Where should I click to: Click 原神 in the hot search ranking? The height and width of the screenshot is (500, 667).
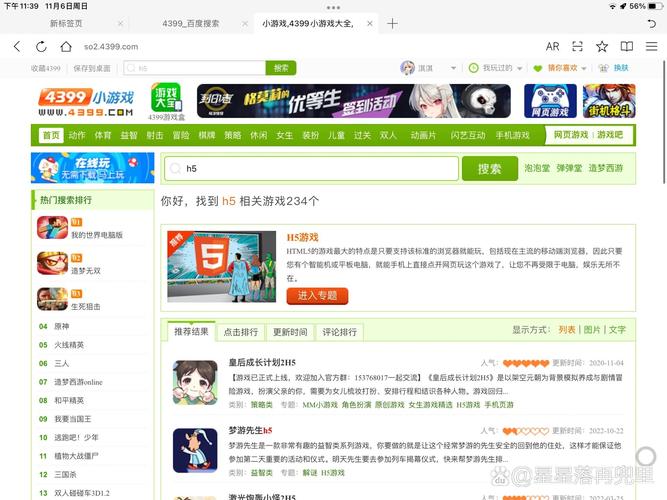point(62,326)
